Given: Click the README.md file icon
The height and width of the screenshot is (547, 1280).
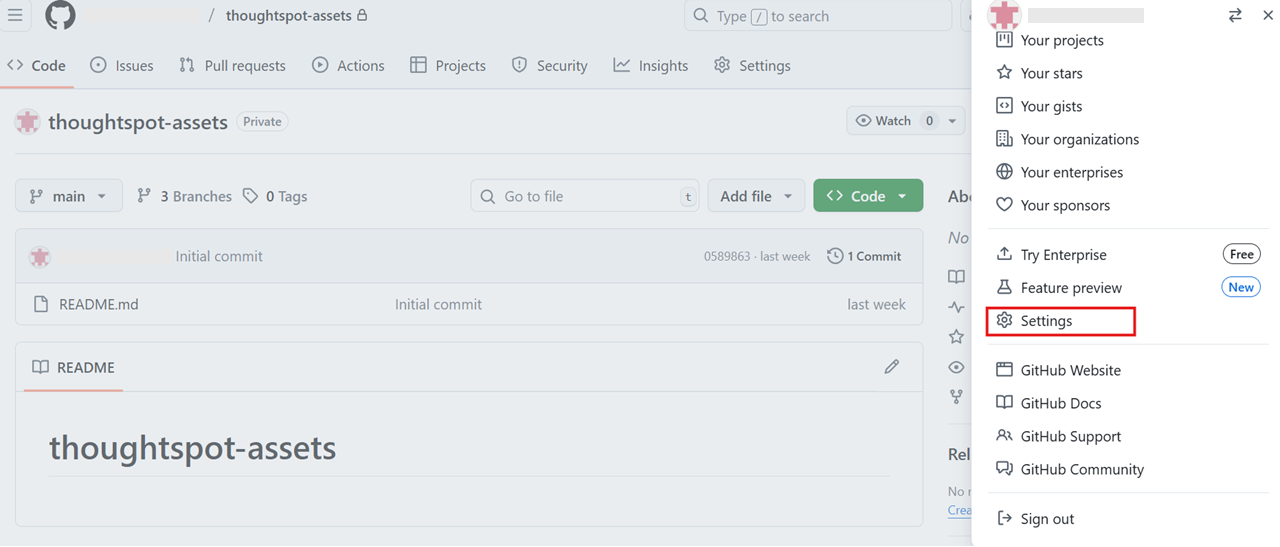Looking at the screenshot, I should coord(41,304).
